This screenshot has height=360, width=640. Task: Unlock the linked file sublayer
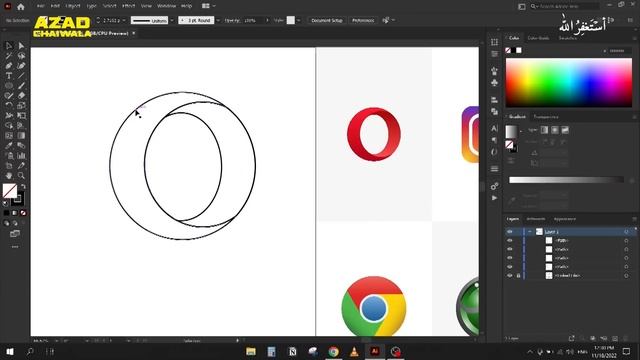(x=518, y=276)
